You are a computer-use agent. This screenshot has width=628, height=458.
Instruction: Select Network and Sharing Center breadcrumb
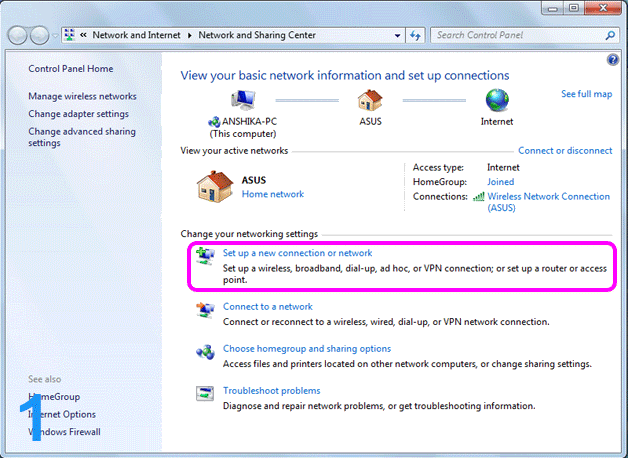click(257, 35)
